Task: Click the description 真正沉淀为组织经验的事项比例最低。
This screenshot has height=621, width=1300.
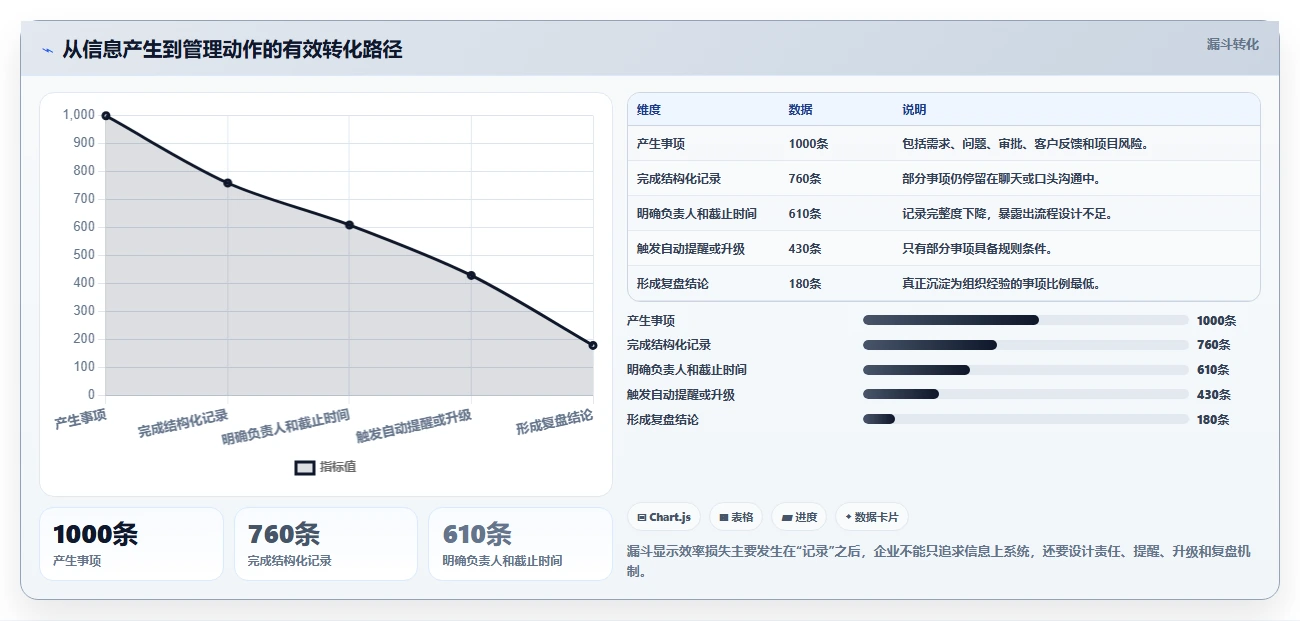Action: 1001,284
